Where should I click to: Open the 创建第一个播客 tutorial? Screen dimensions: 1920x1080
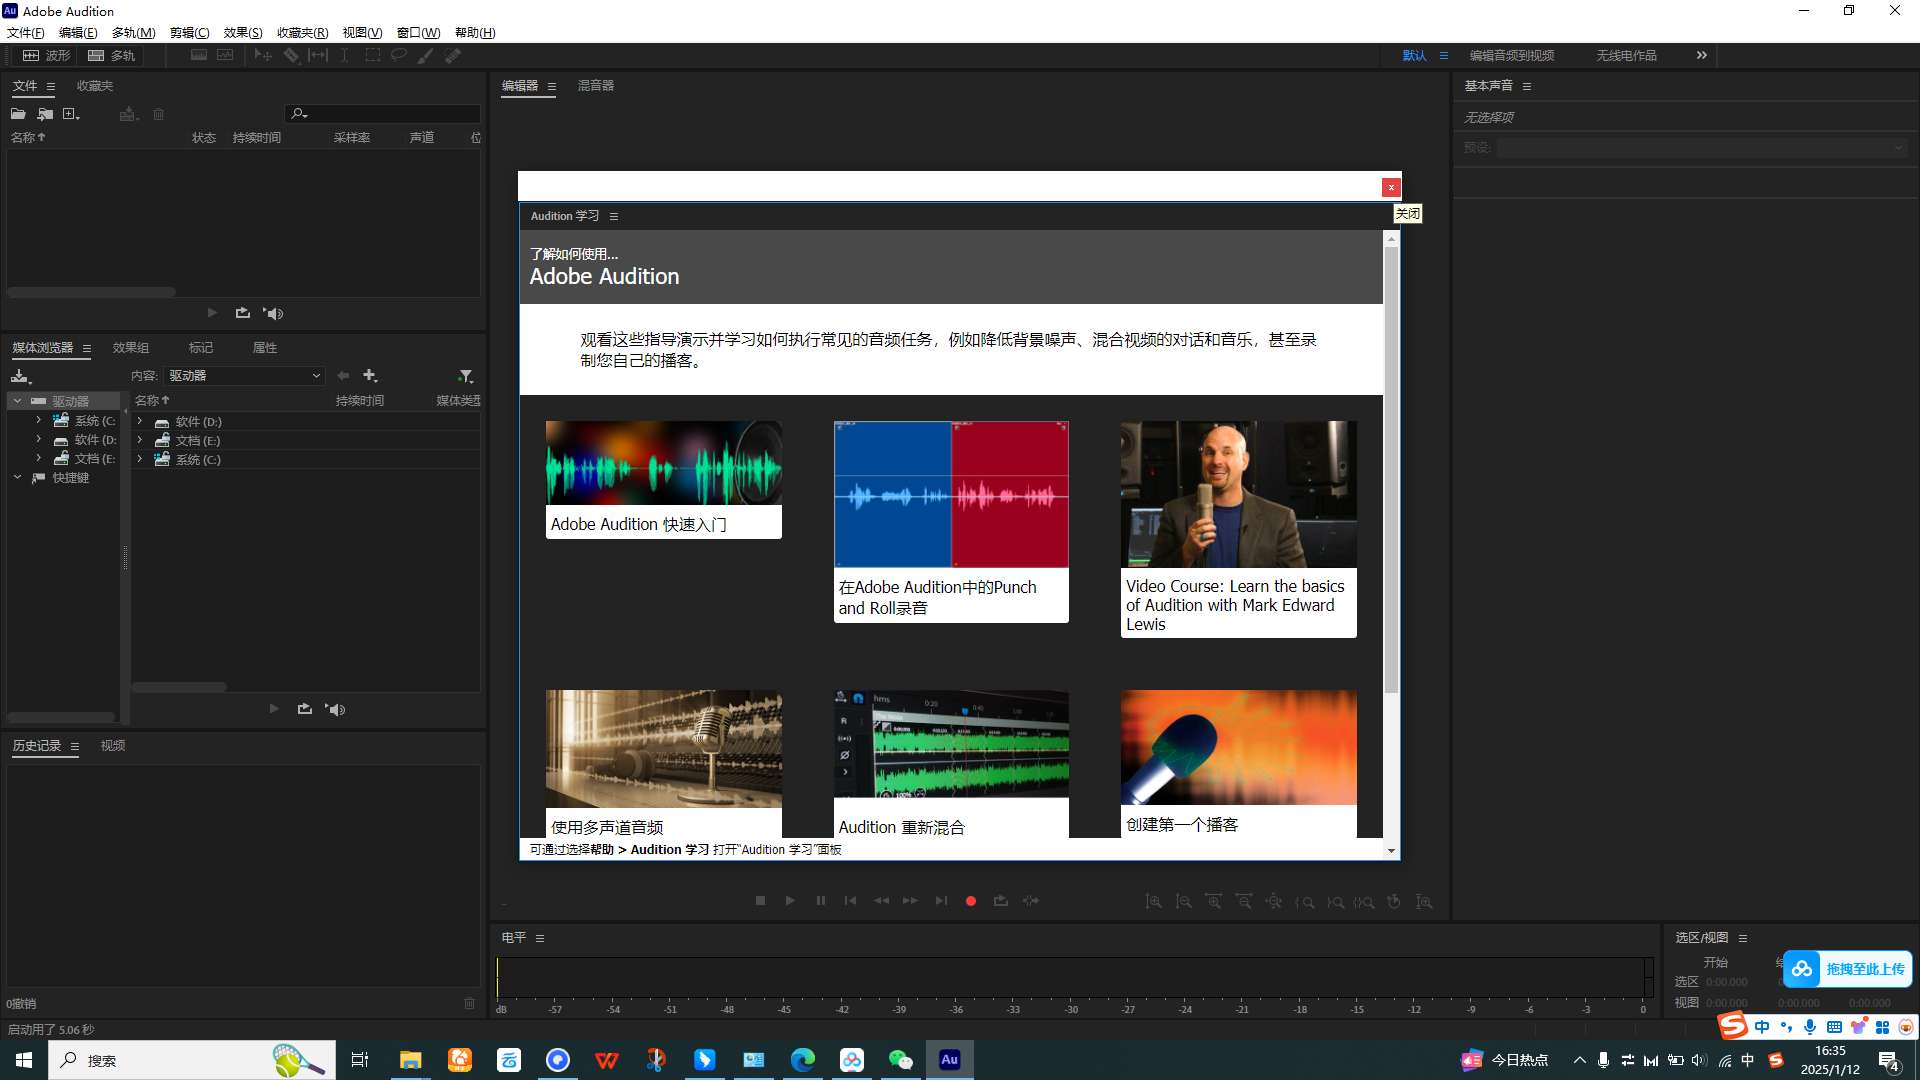1239,763
